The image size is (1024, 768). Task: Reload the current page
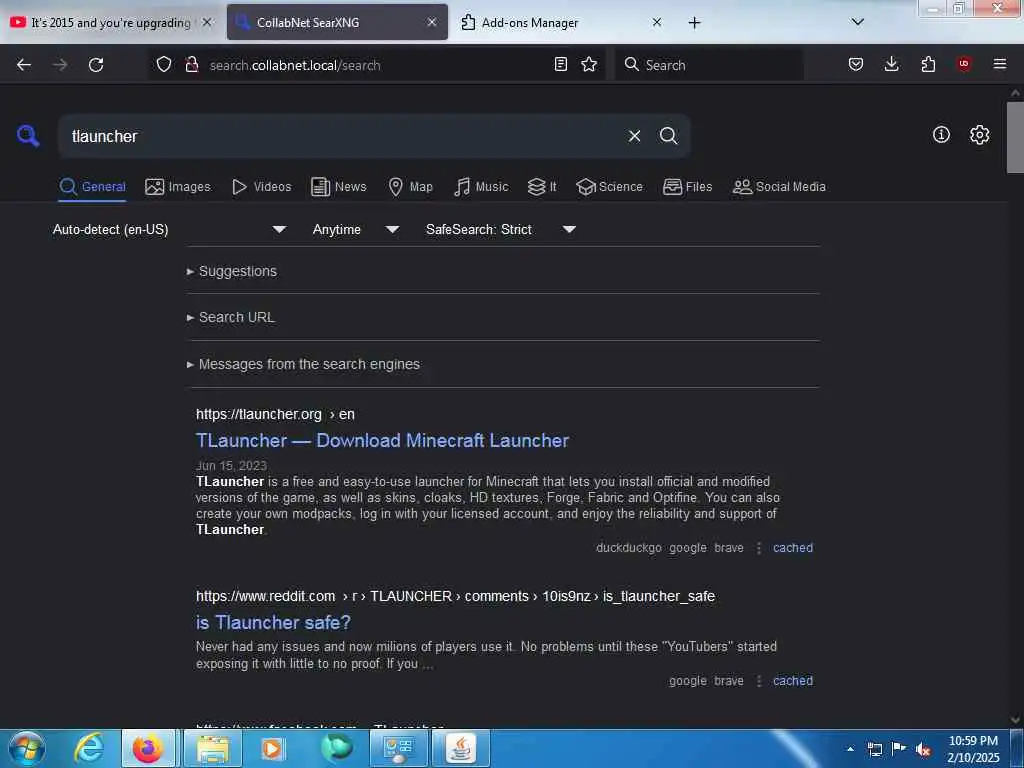tap(96, 65)
